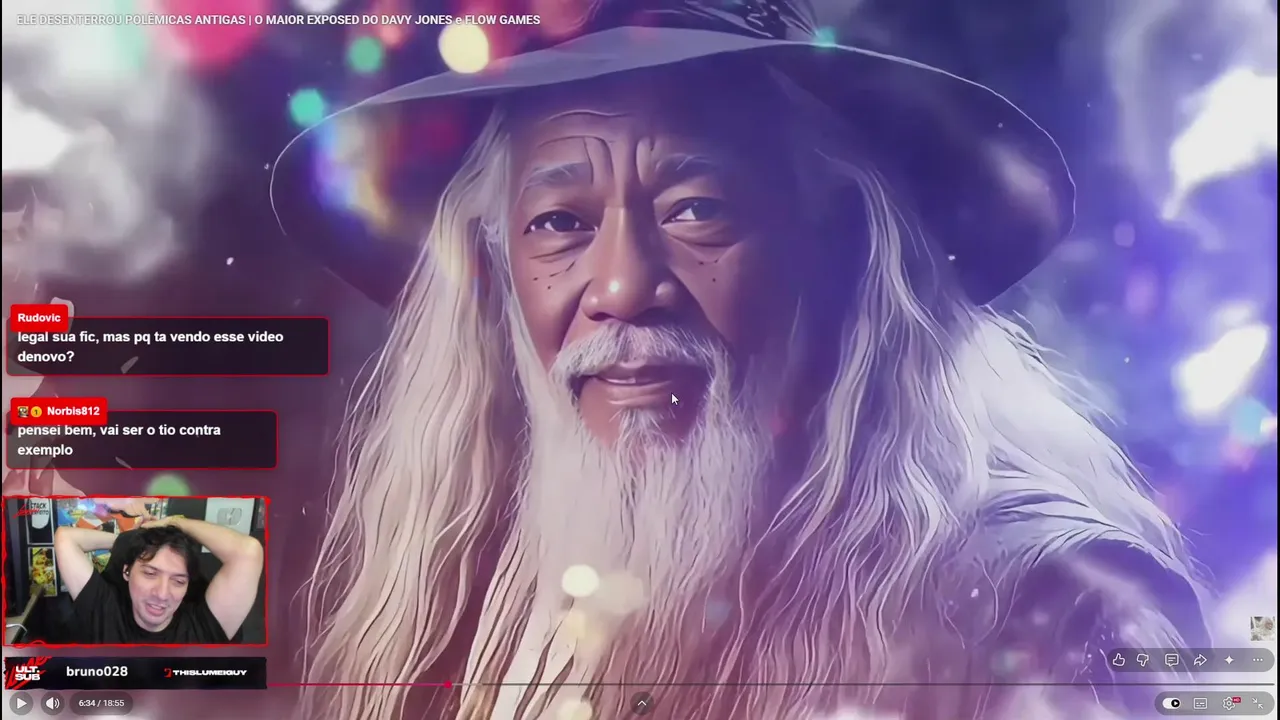Play the video
The width and height of the screenshot is (1280, 720).
tap(21, 703)
